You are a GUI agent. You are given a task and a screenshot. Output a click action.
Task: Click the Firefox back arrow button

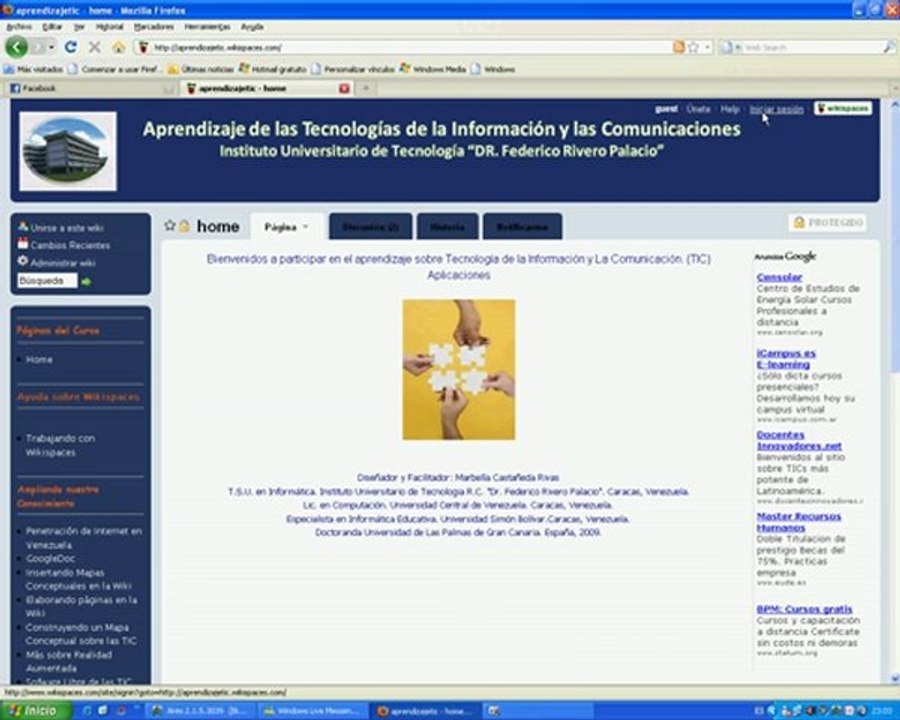(17, 47)
